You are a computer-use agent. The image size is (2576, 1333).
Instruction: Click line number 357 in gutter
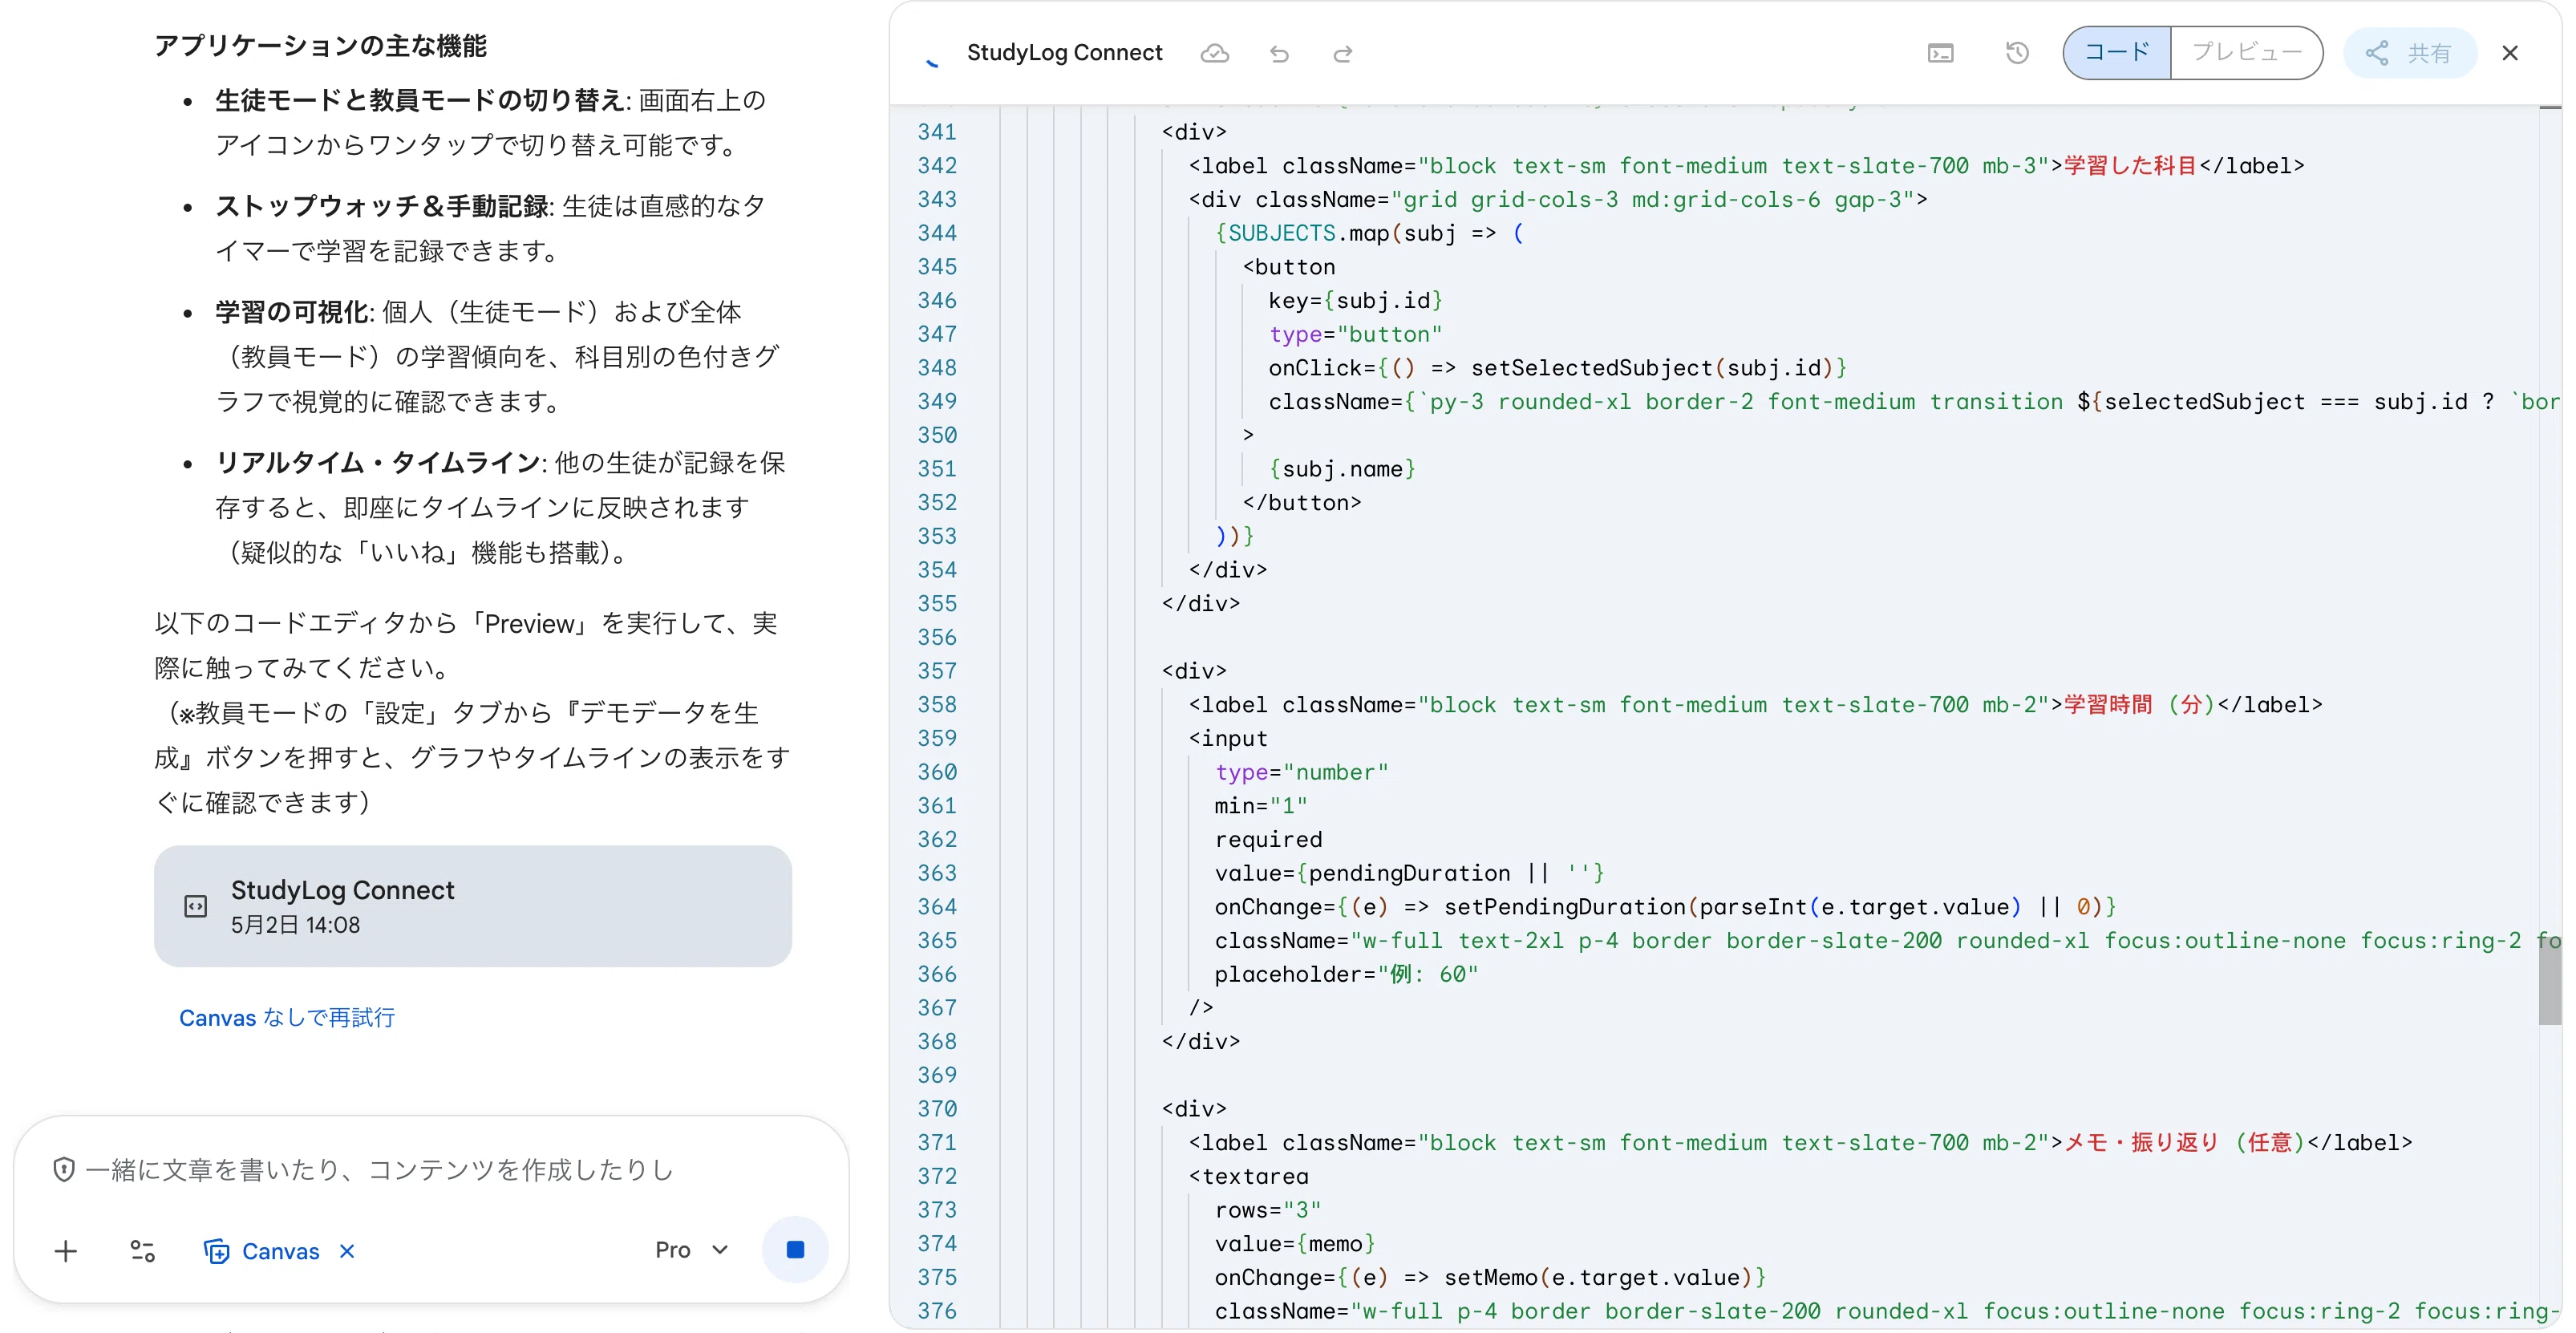937,671
